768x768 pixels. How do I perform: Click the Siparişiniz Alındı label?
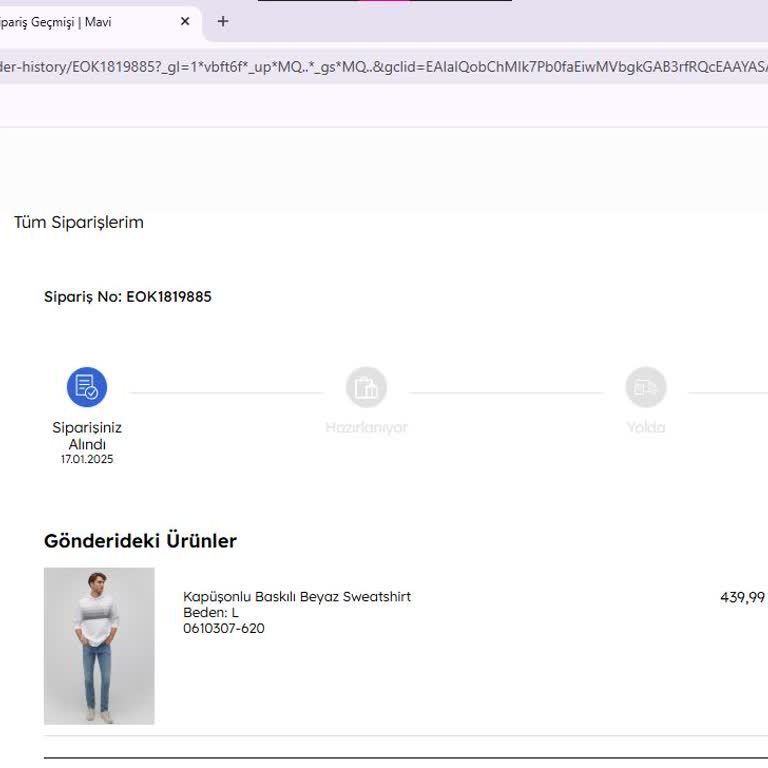pos(87,435)
